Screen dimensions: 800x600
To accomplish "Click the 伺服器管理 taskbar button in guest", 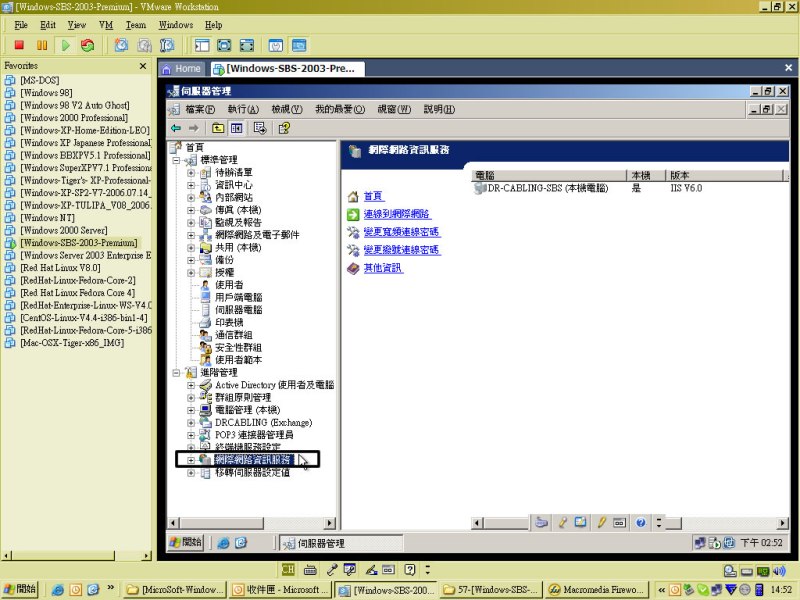I will (x=340, y=543).
